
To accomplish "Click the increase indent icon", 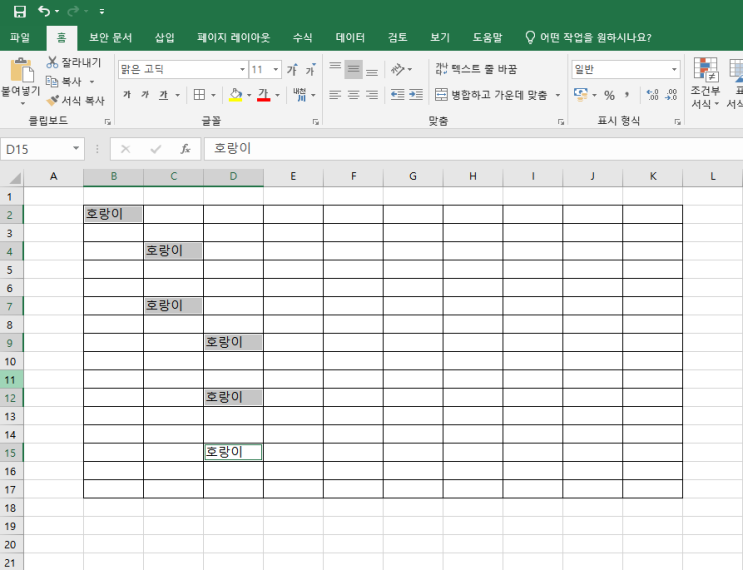I will tap(416, 95).
